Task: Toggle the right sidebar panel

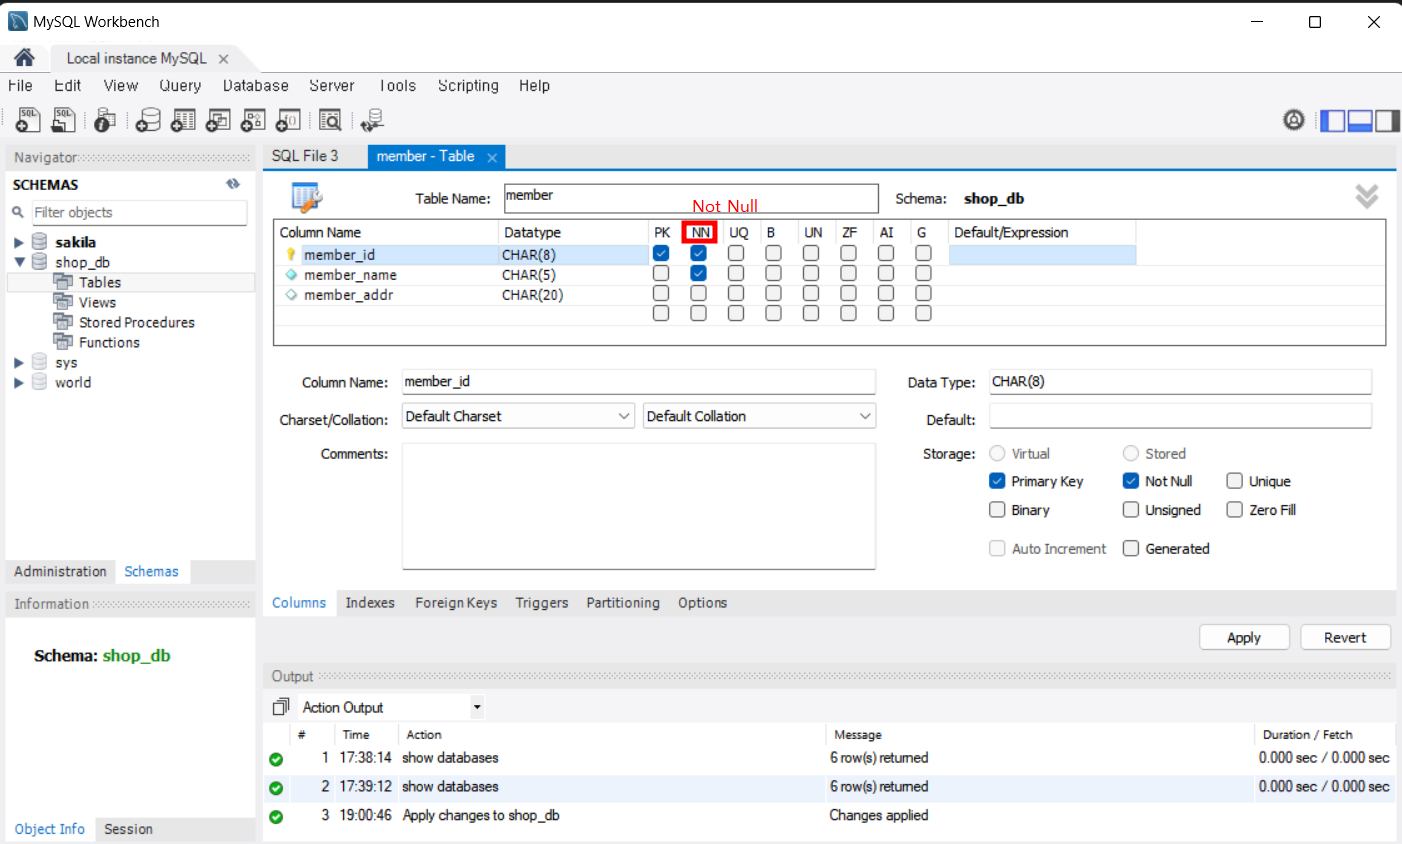Action: (1387, 121)
